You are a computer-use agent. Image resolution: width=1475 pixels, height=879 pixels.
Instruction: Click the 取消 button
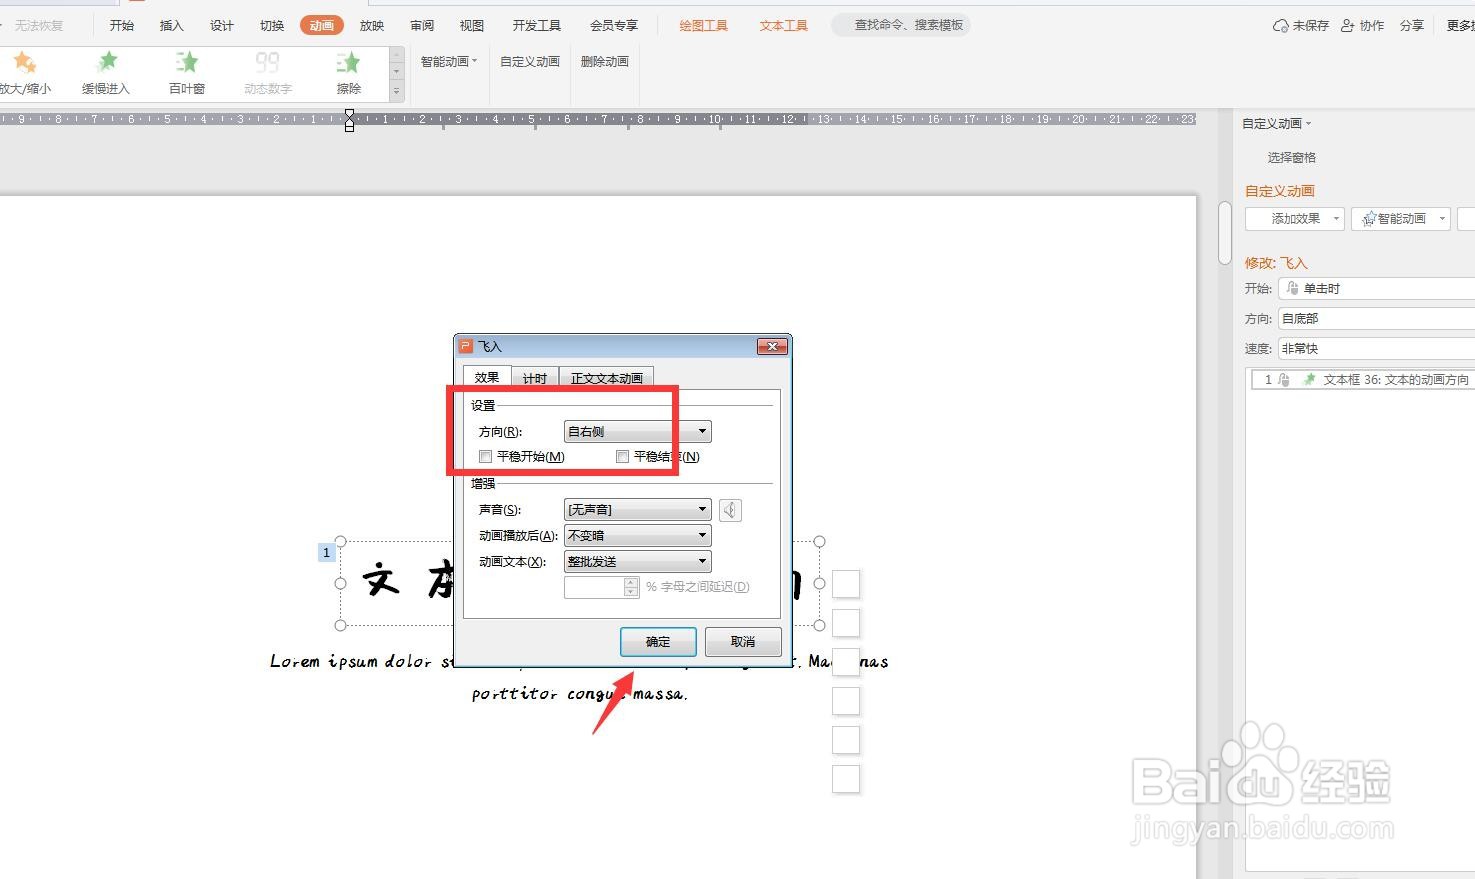(743, 642)
